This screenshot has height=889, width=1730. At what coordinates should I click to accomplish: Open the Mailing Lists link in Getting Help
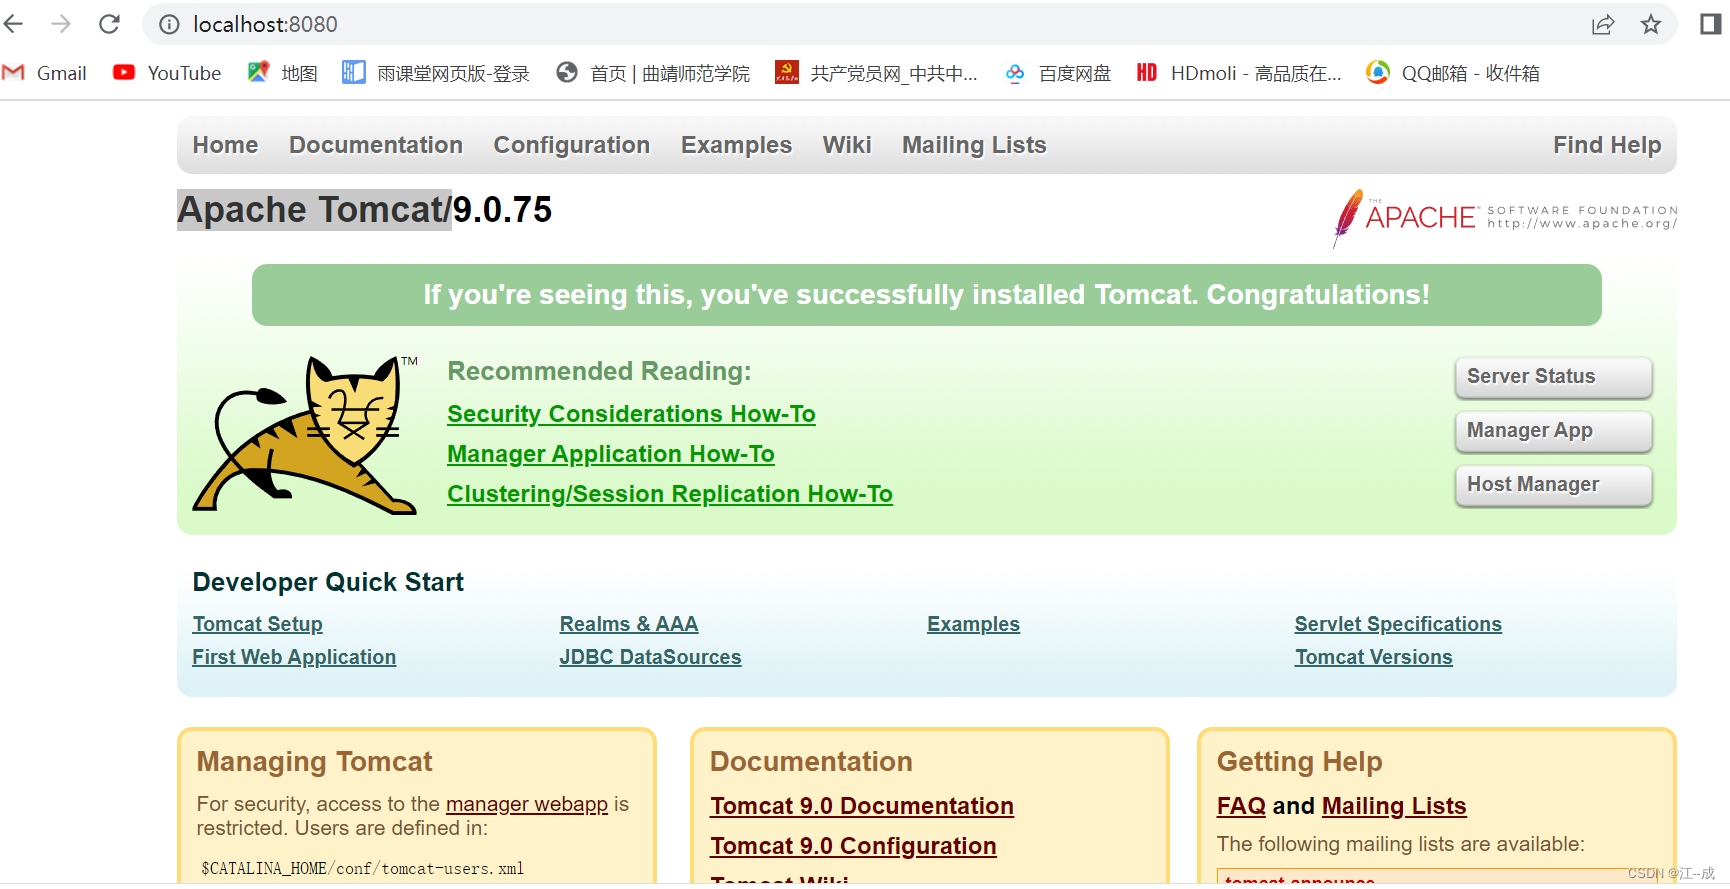[x=1394, y=806]
